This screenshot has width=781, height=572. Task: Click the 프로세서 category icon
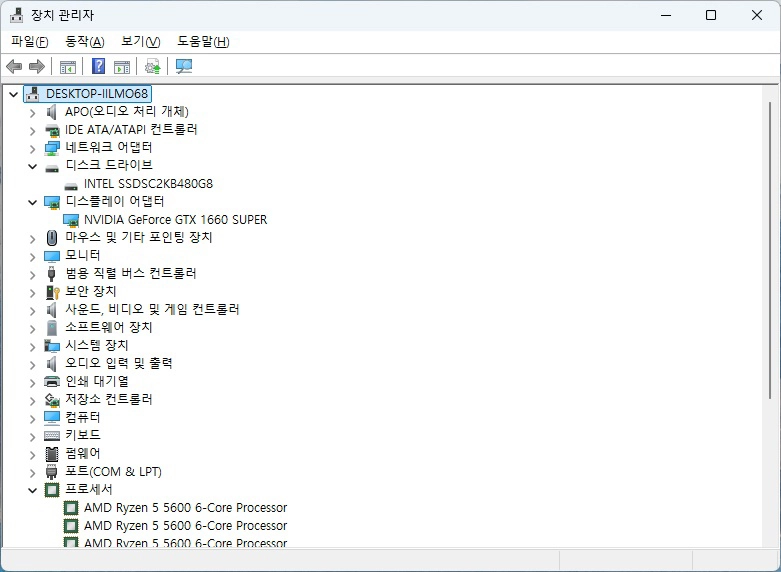coord(52,490)
